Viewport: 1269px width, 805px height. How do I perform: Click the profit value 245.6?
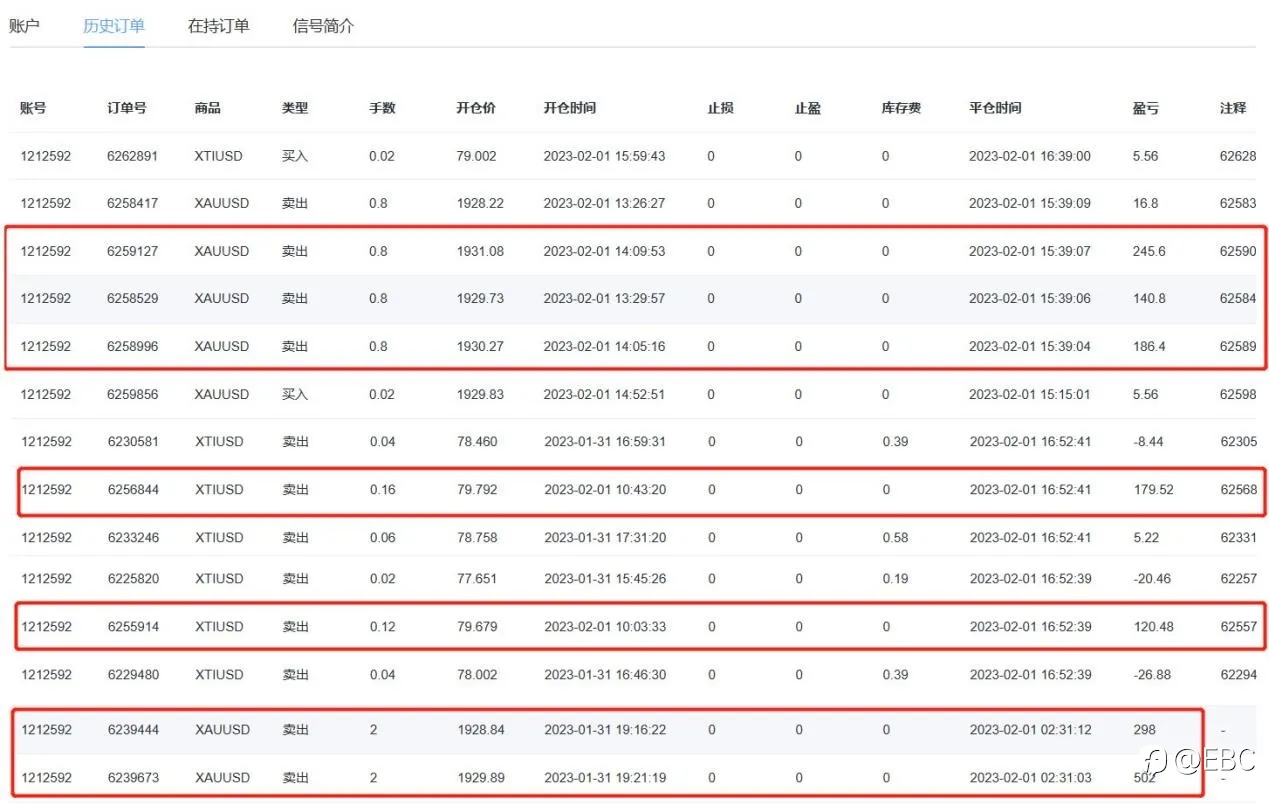point(1149,251)
